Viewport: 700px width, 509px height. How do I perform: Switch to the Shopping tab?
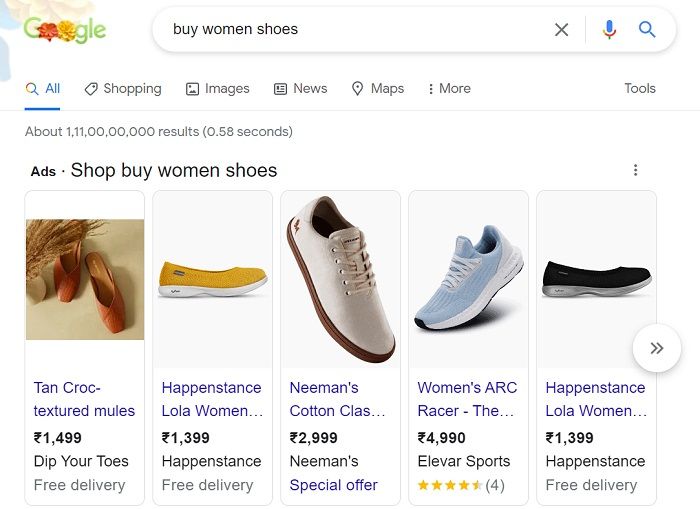click(x=123, y=88)
